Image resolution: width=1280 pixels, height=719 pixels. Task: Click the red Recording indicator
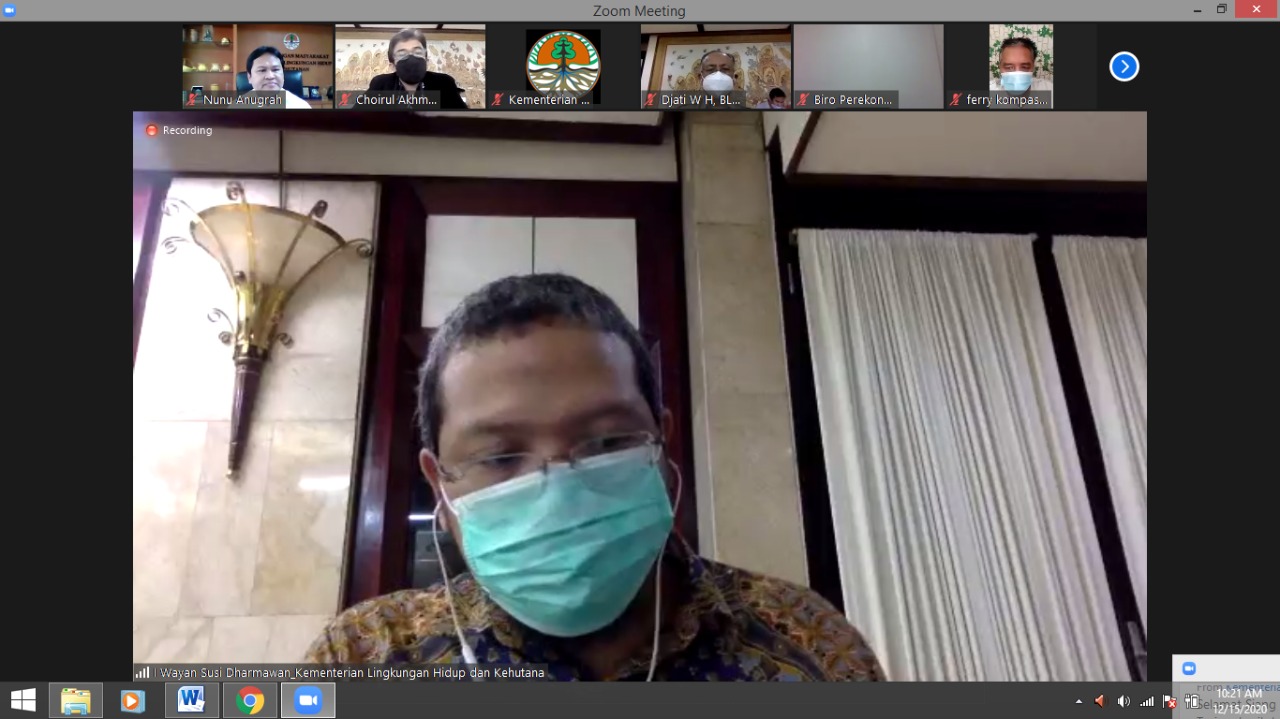(179, 130)
